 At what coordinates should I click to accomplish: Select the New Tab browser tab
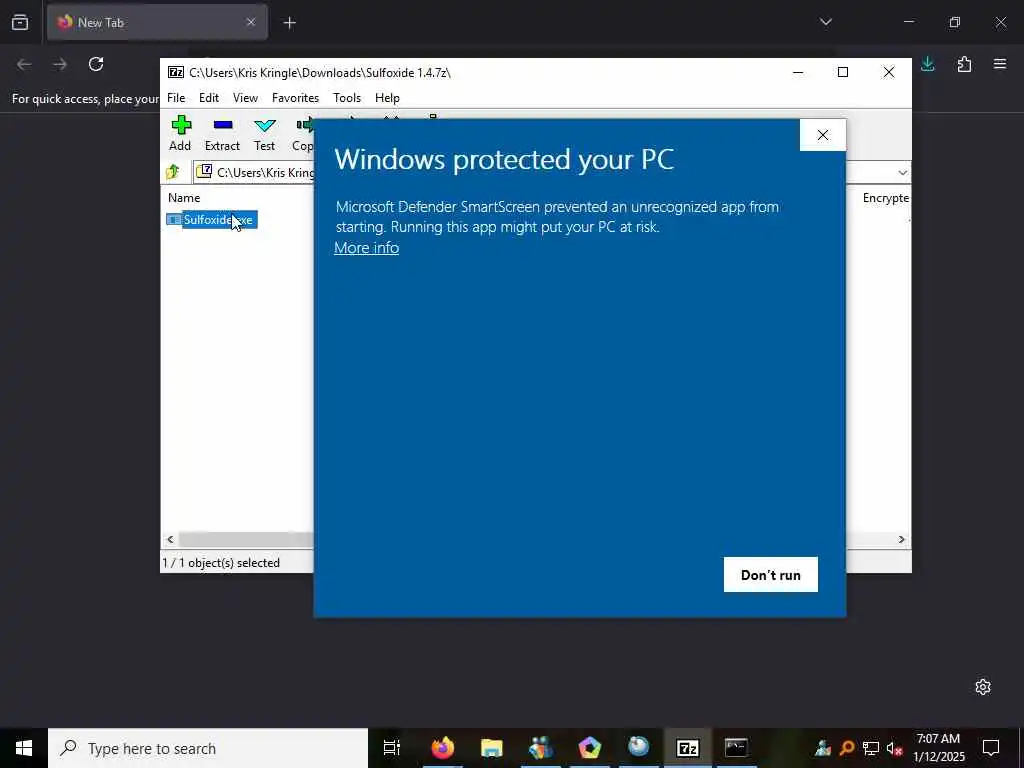[157, 22]
